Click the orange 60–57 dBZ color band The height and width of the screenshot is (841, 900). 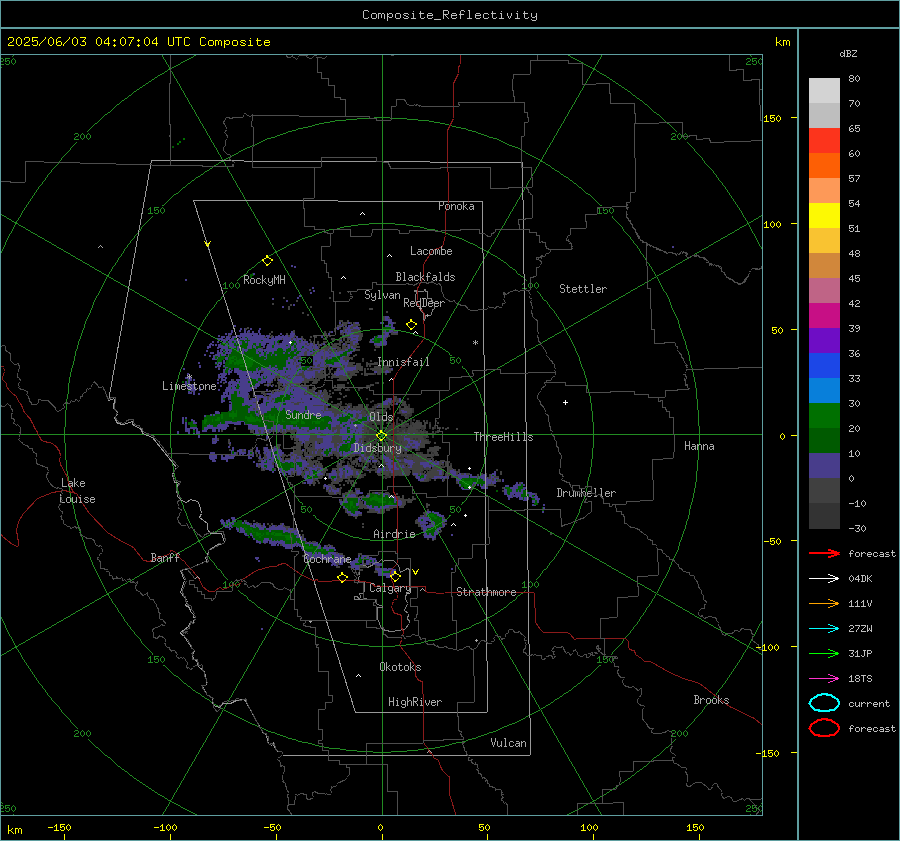824,166
